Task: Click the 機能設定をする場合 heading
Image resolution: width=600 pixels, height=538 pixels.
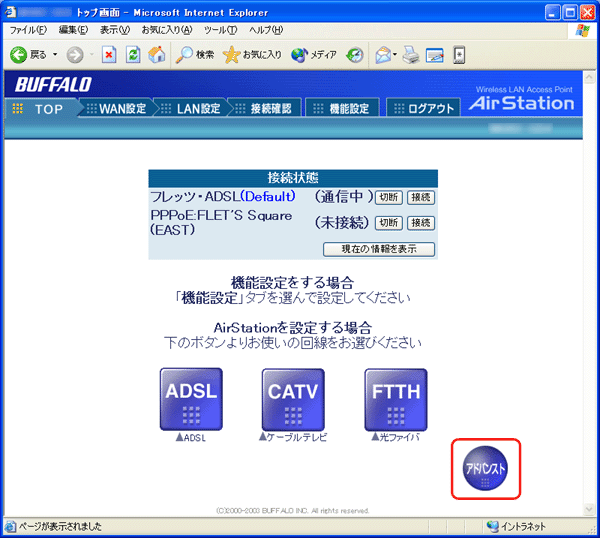Action: point(293,283)
